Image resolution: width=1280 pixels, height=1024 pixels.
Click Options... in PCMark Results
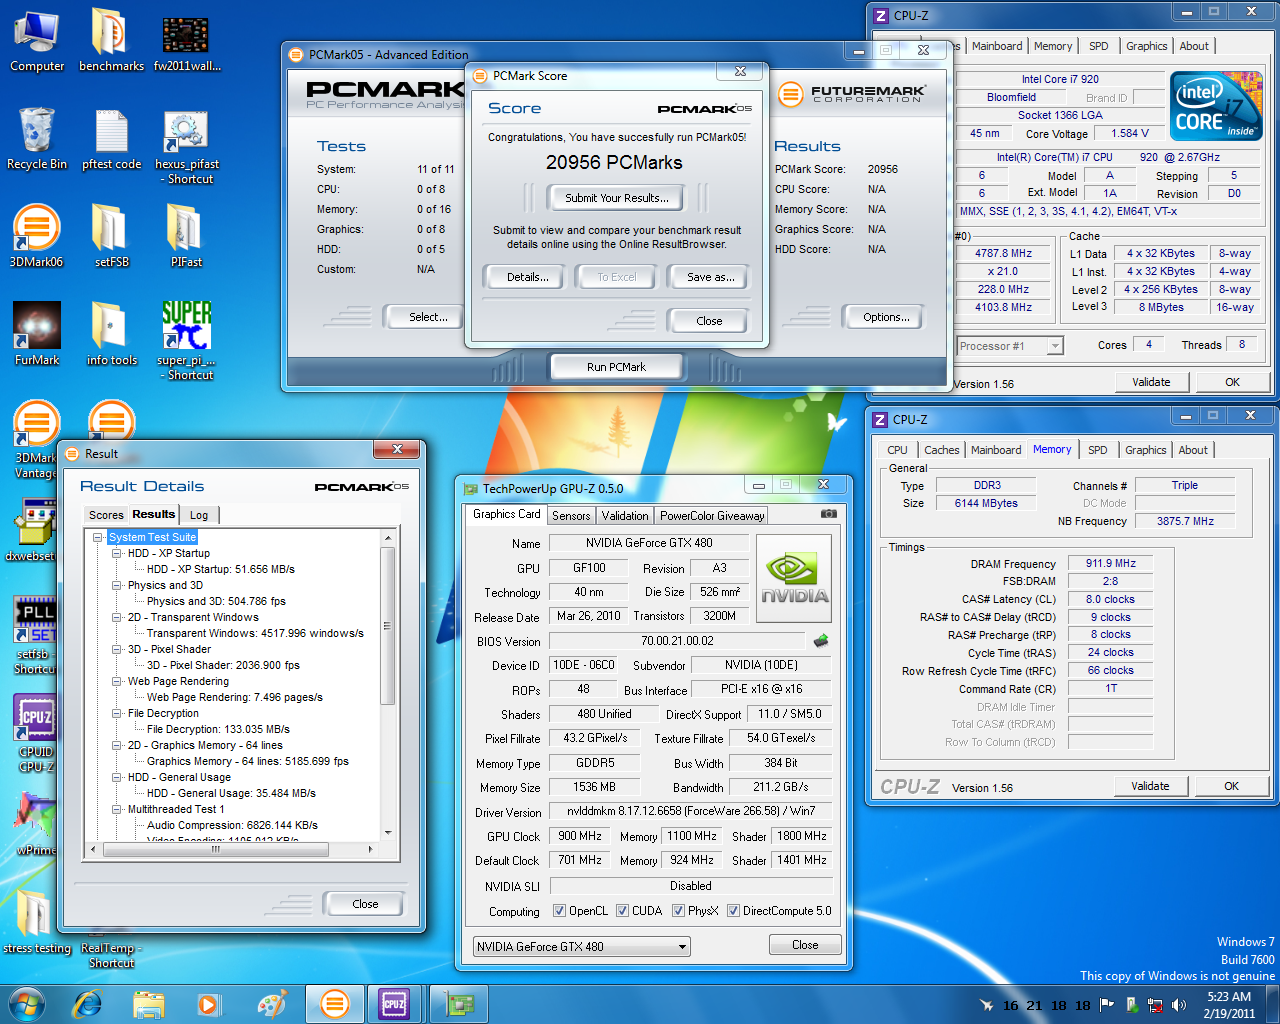click(x=886, y=317)
